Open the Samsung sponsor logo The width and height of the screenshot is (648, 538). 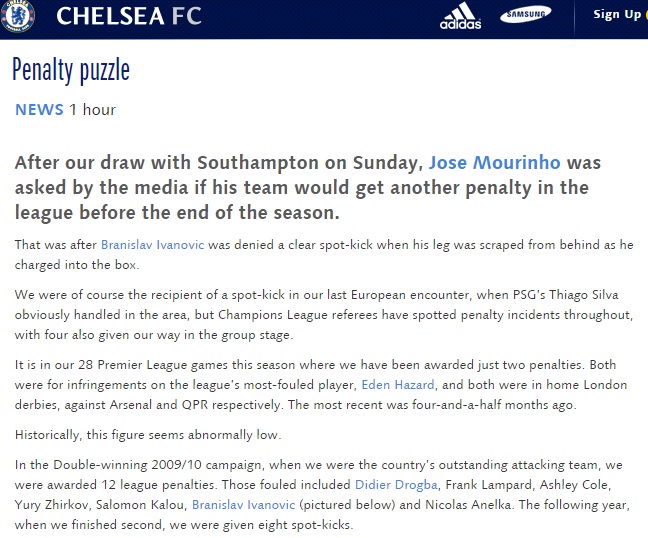click(x=525, y=14)
